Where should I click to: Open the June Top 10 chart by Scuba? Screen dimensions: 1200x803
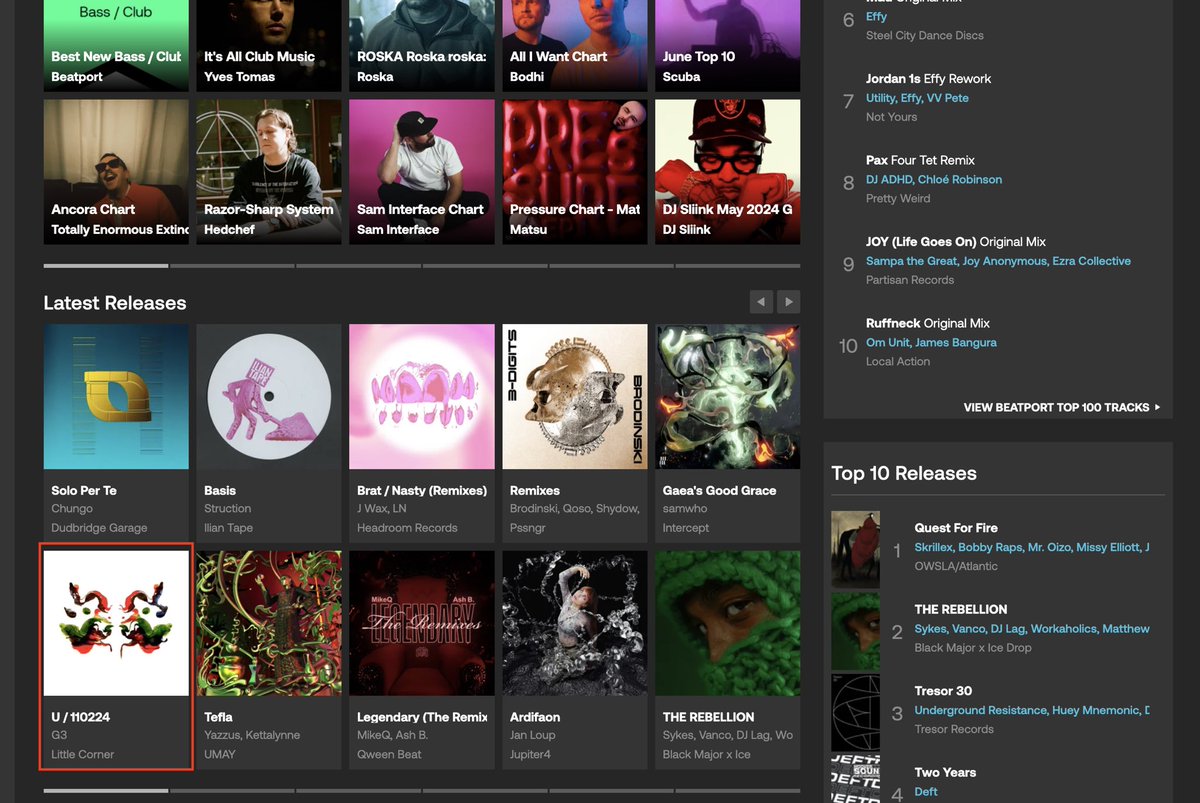(727, 45)
